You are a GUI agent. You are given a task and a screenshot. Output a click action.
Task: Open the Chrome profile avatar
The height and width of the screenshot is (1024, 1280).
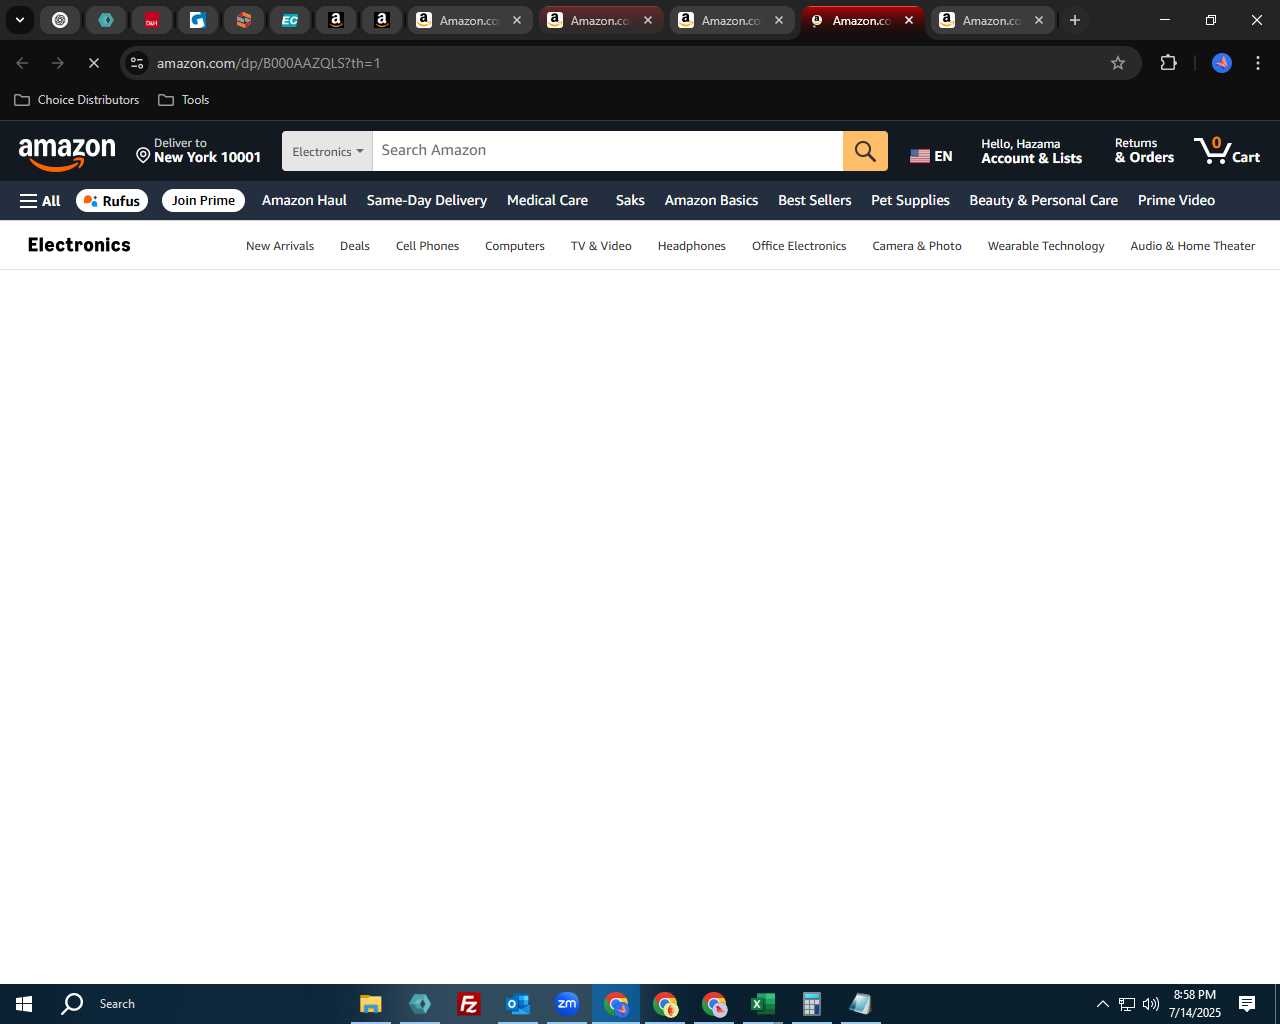1222,63
